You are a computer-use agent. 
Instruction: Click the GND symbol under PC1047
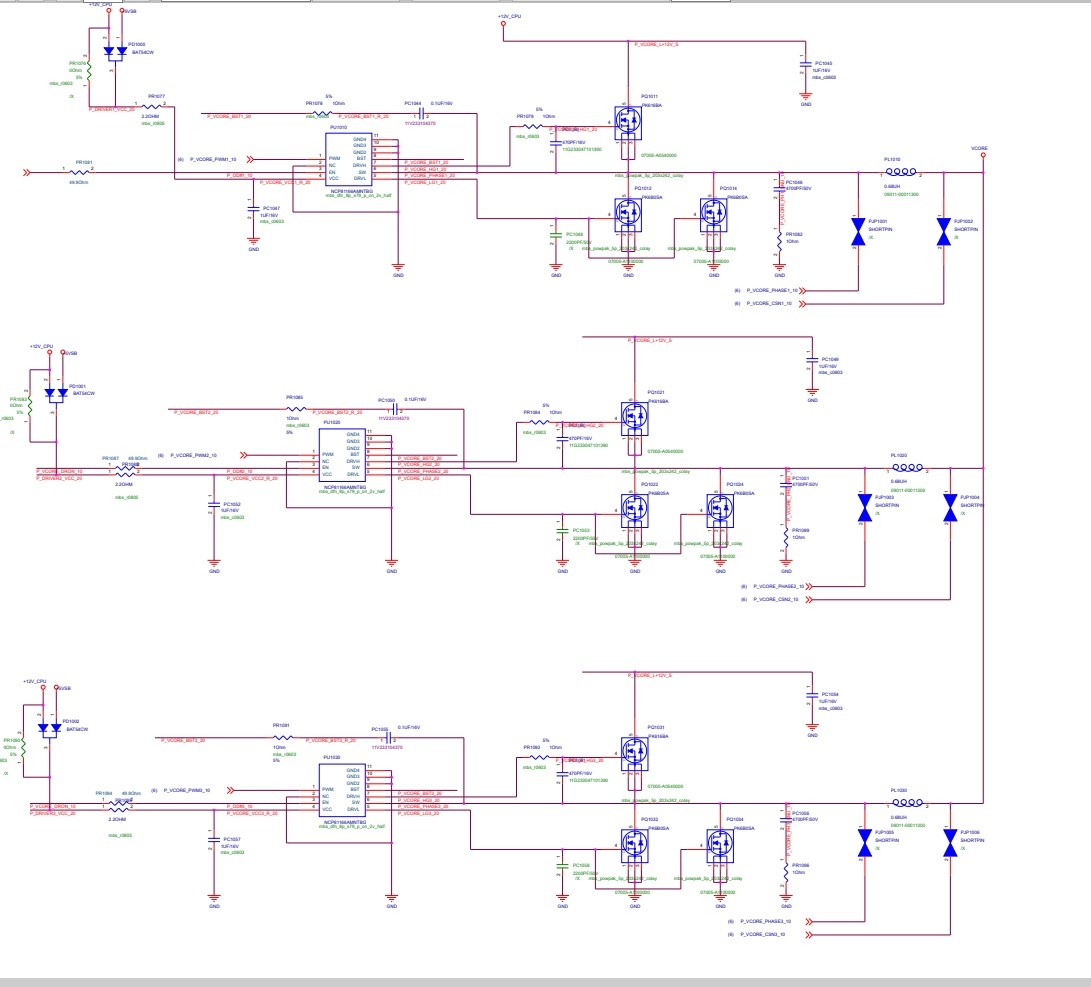(x=253, y=243)
